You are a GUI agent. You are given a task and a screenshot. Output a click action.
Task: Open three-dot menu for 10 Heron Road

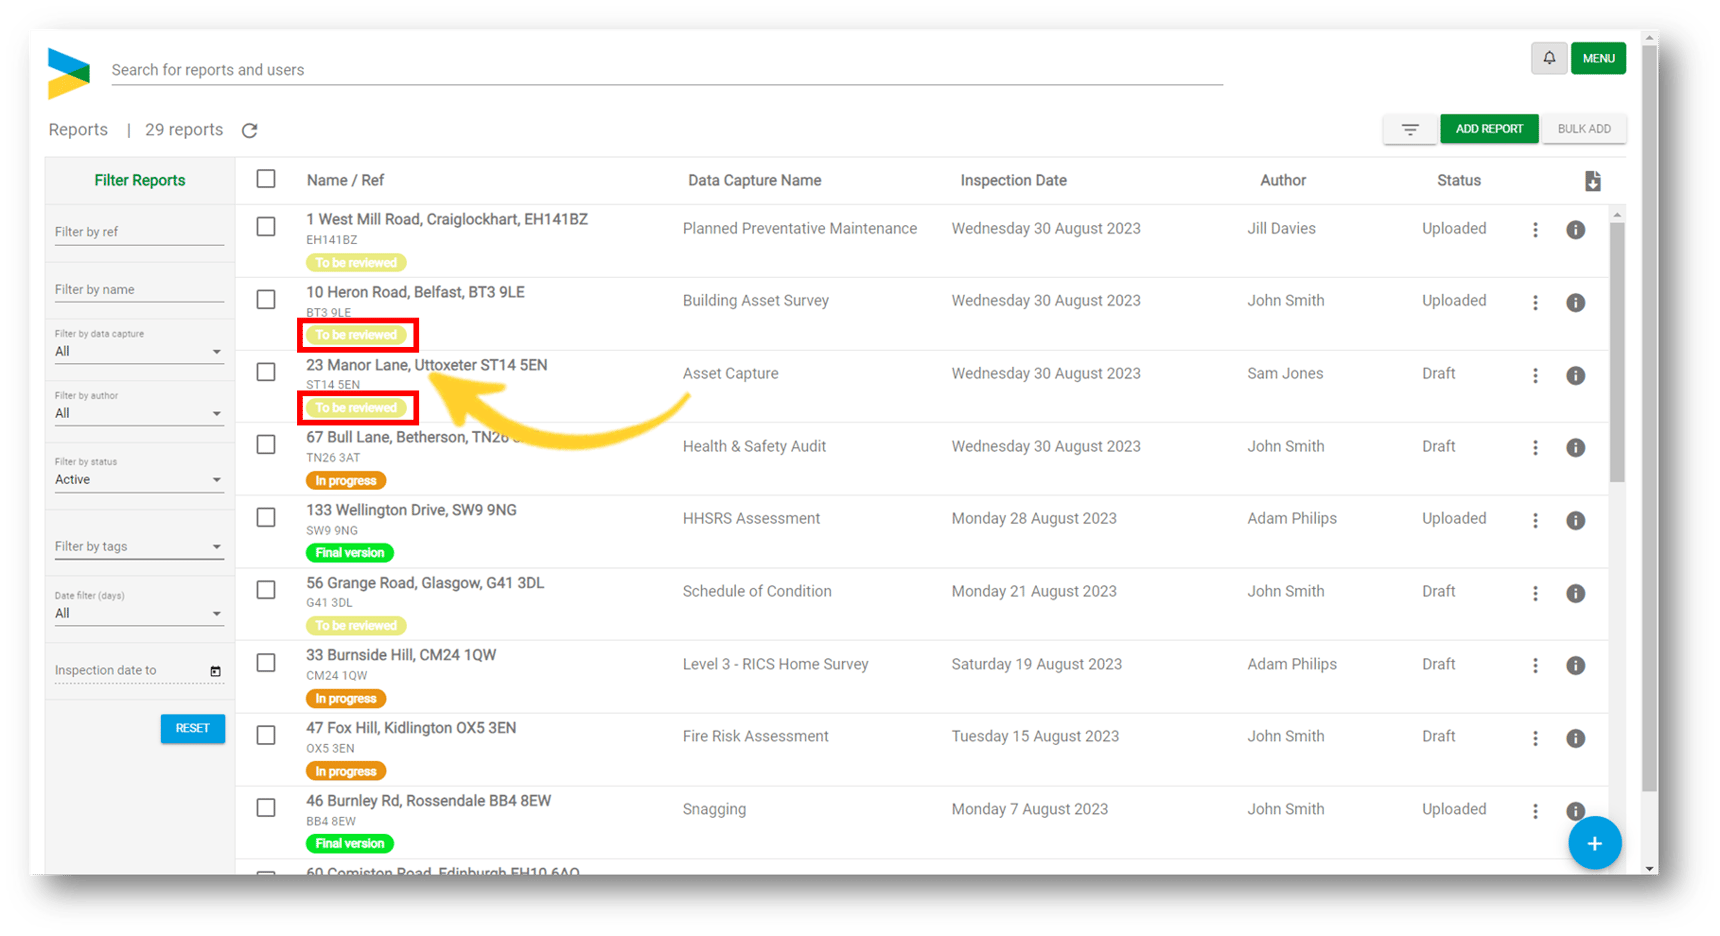point(1535,302)
